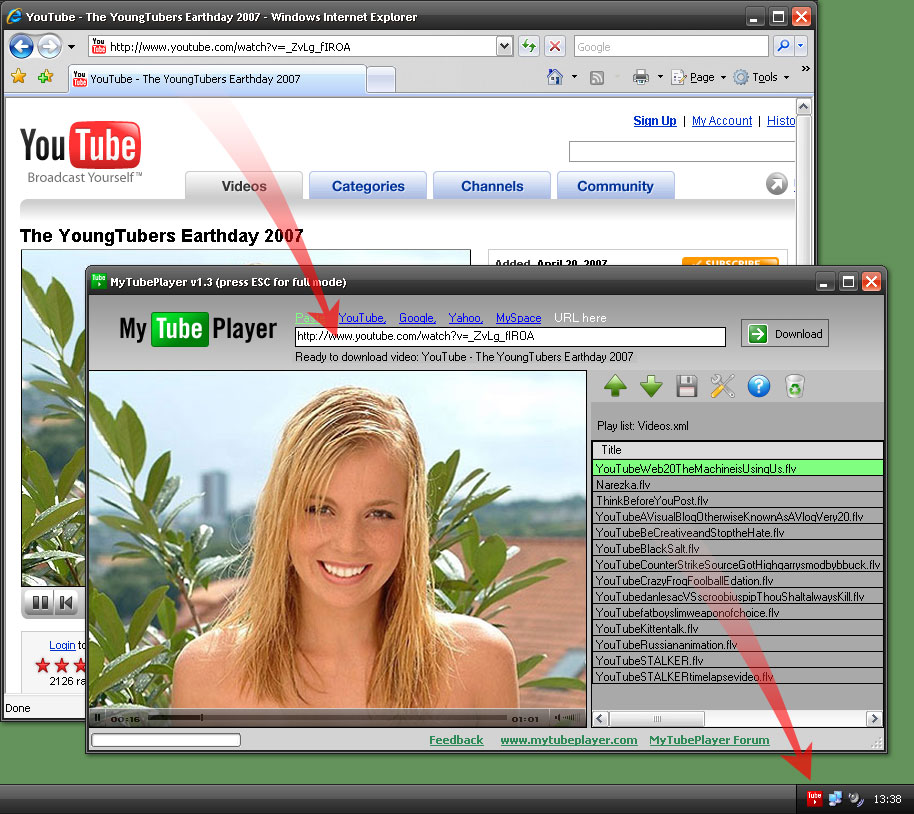Open a new browser tab

point(381,80)
